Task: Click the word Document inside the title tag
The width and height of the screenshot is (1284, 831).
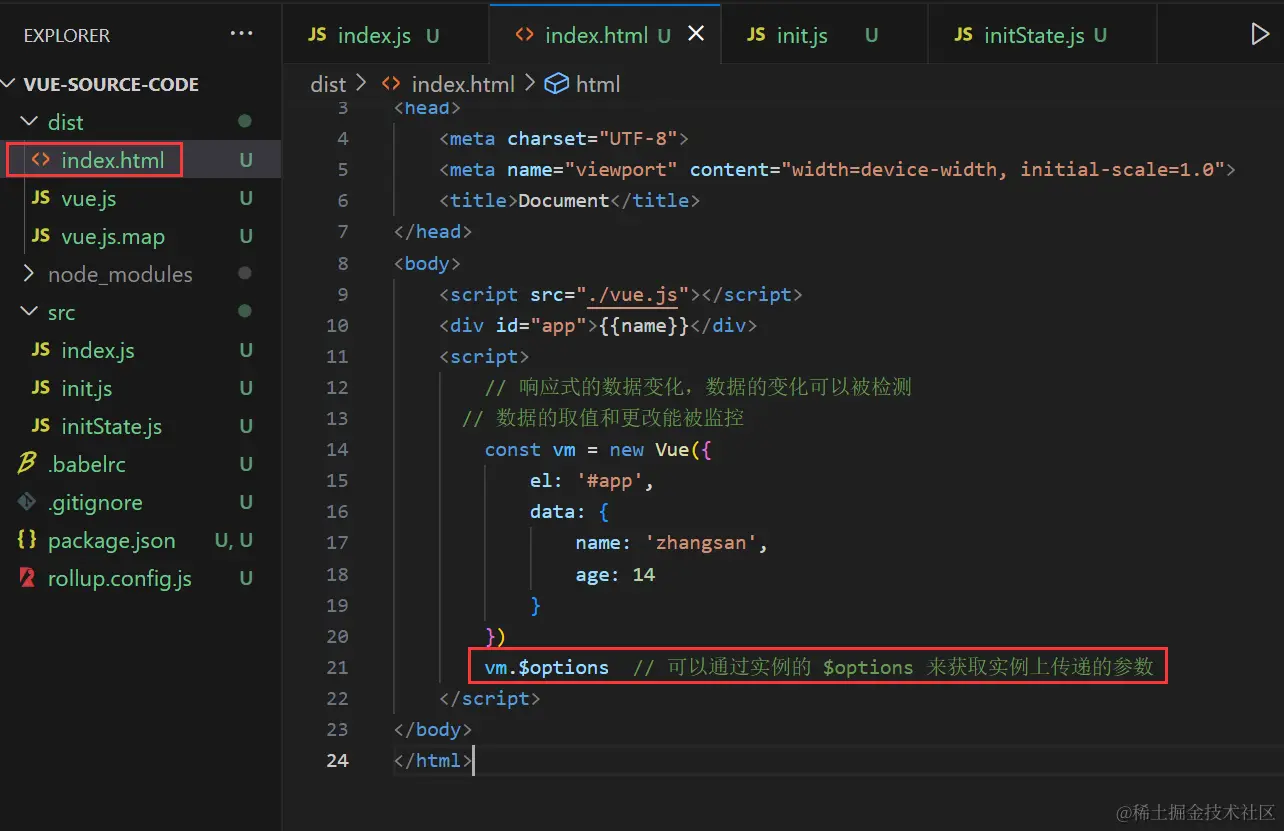Action: tap(564, 201)
